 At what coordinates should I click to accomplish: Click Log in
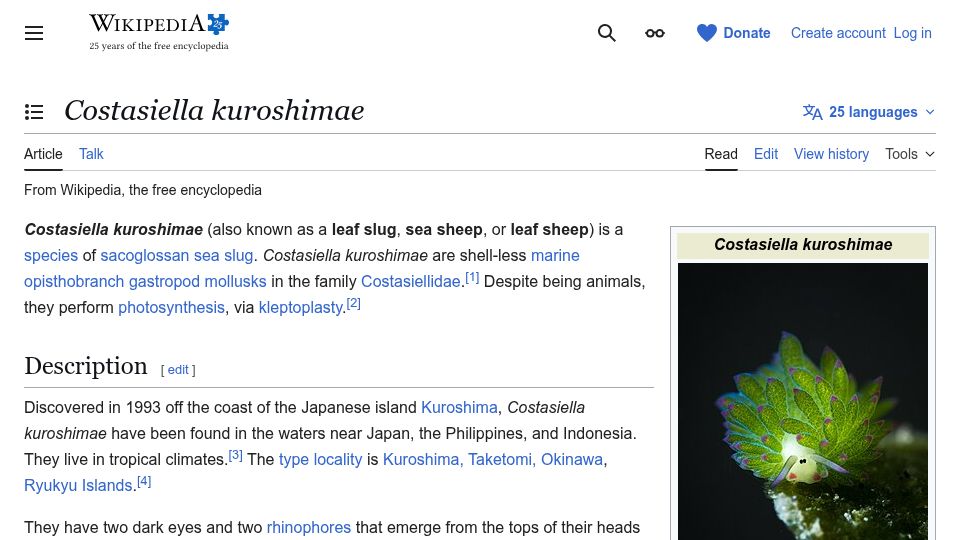[x=912, y=33]
